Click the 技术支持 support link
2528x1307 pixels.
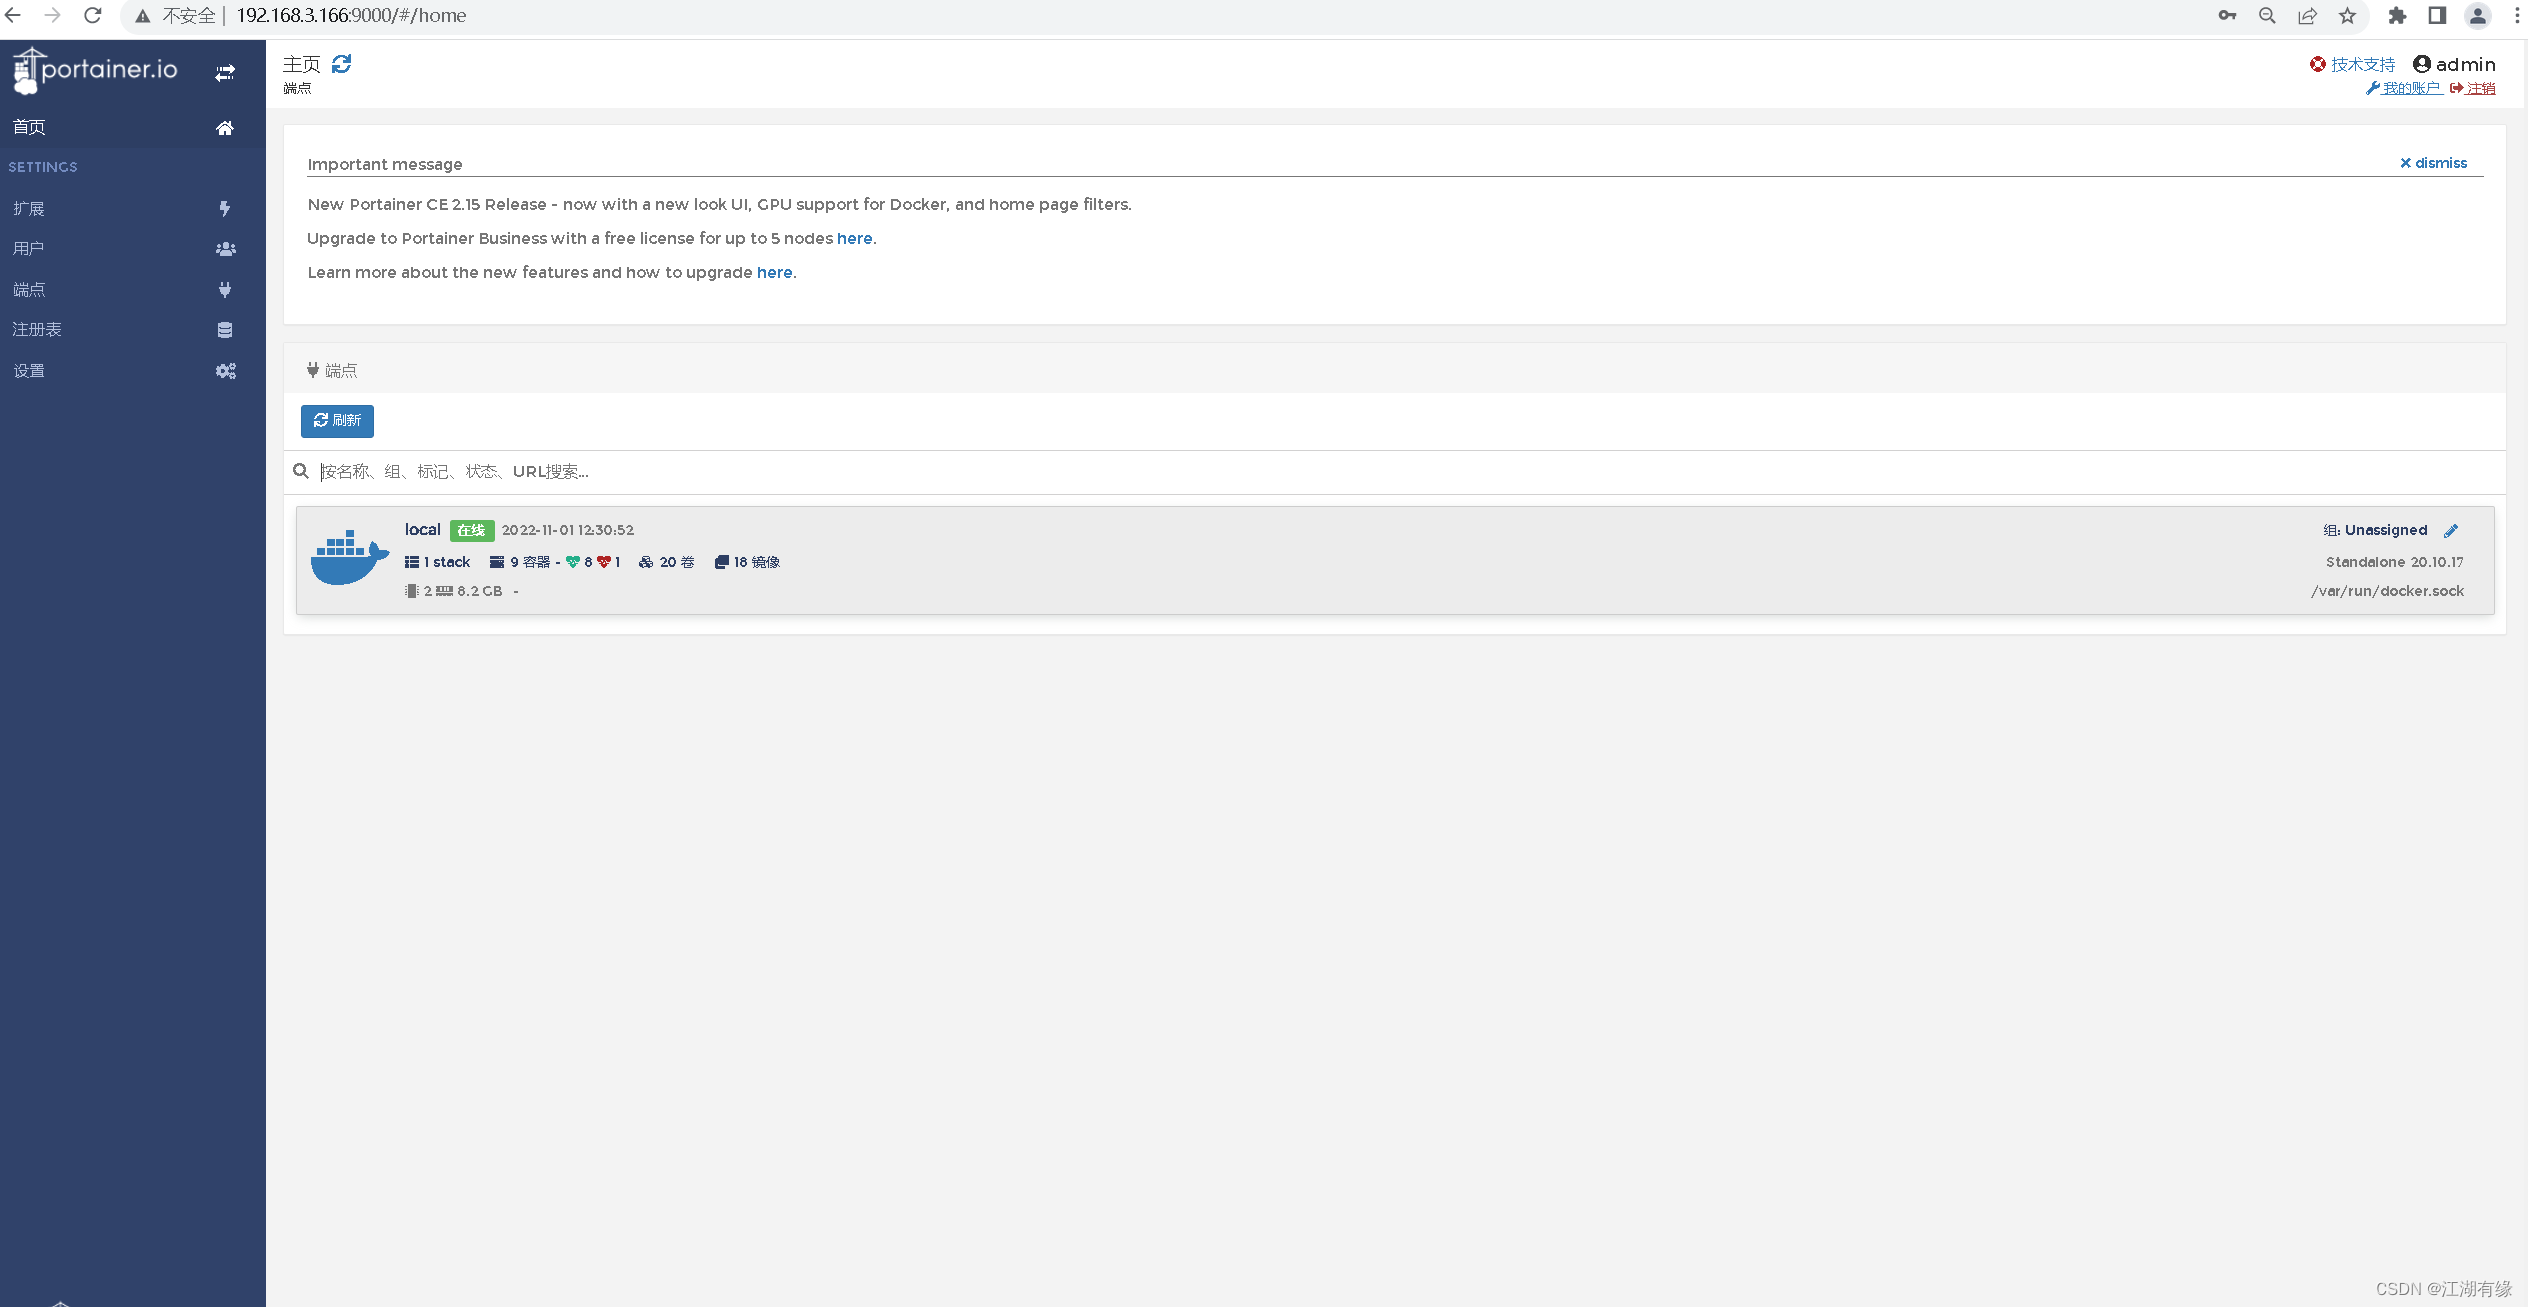click(x=2362, y=64)
